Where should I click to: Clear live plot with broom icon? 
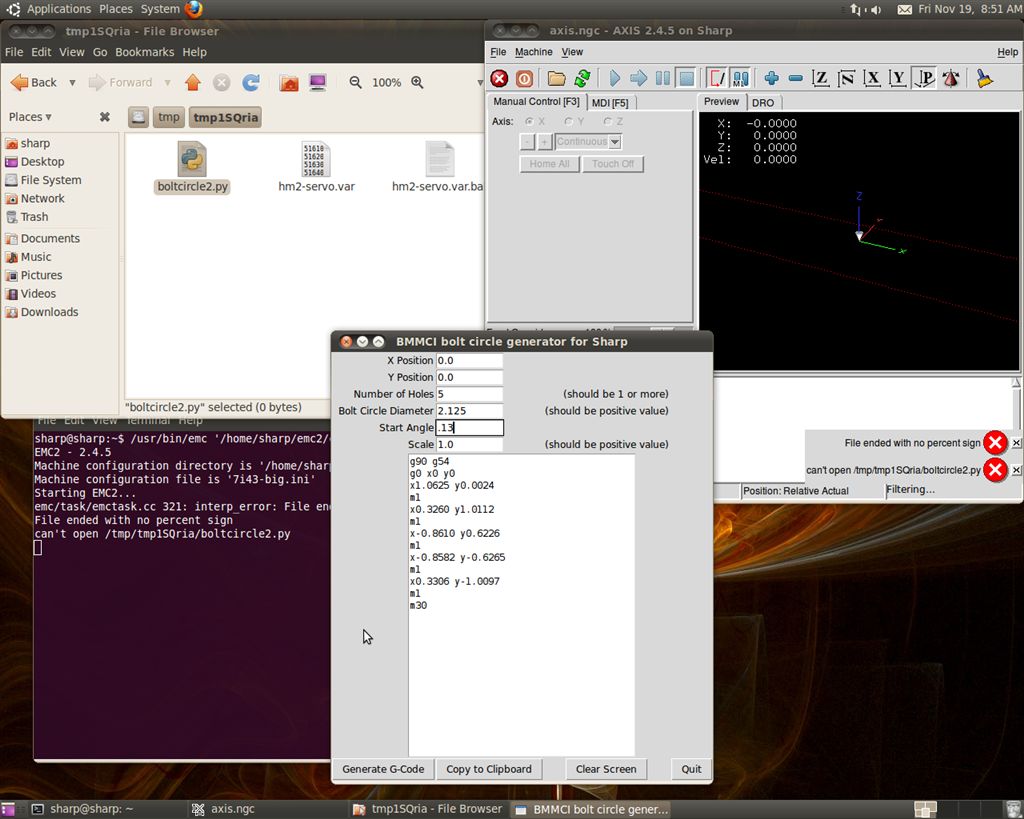tap(984, 78)
